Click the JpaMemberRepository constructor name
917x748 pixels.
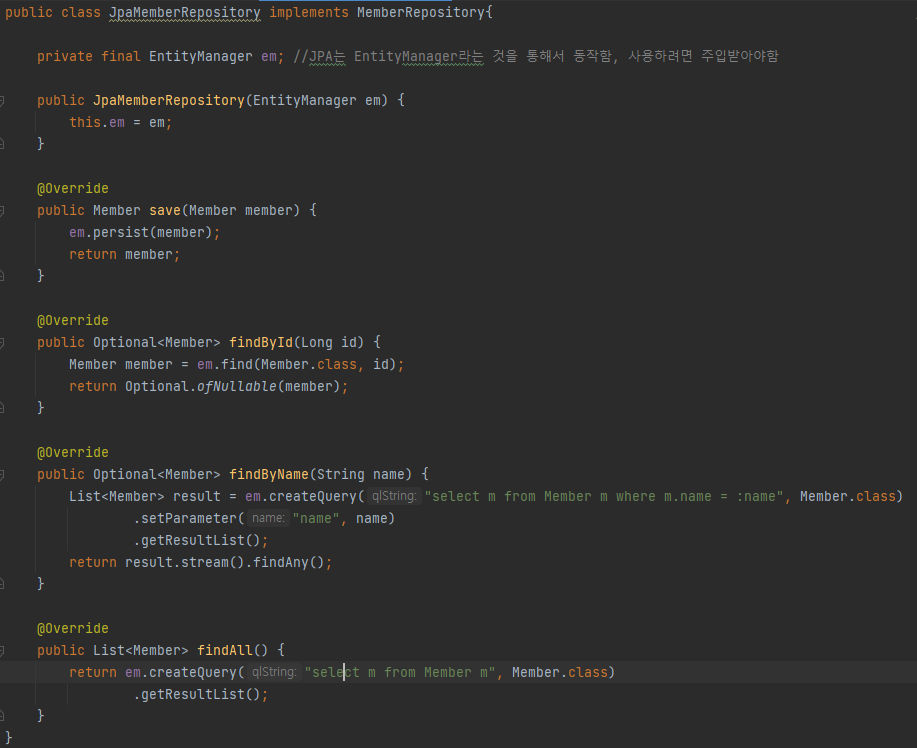tap(169, 101)
